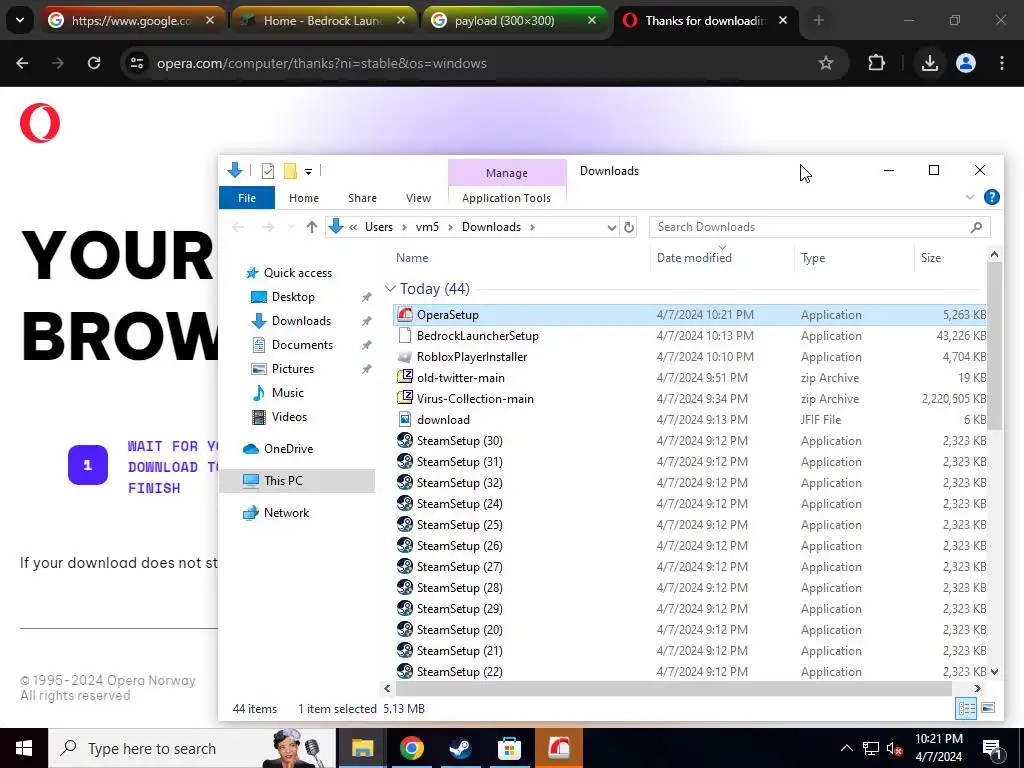
Task: Collapse the Today (44) group
Action: coord(391,289)
